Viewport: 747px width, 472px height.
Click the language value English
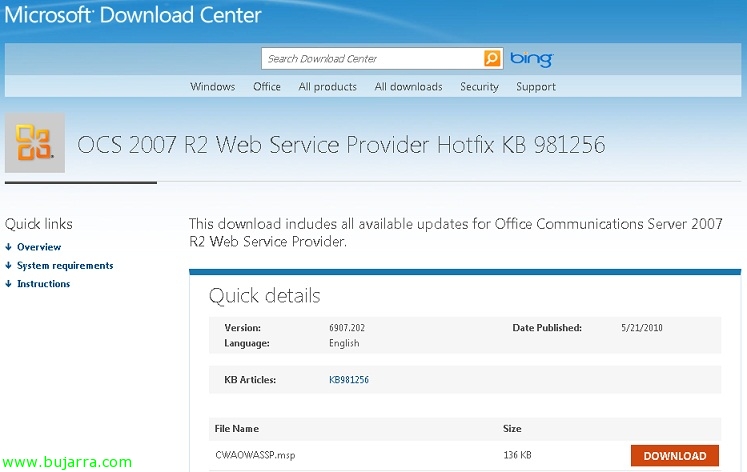coord(344,343)
